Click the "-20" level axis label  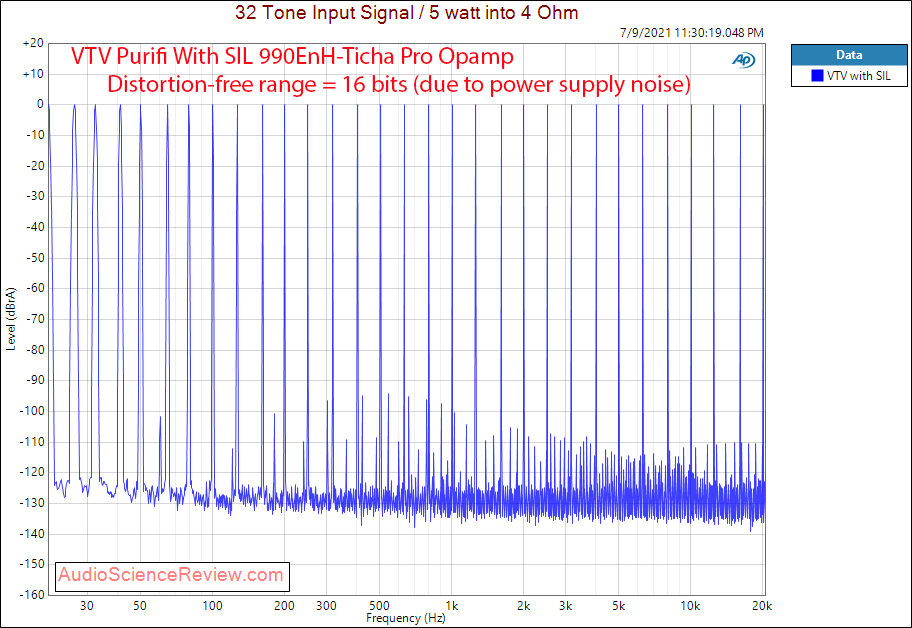click(x=35, y=166)
